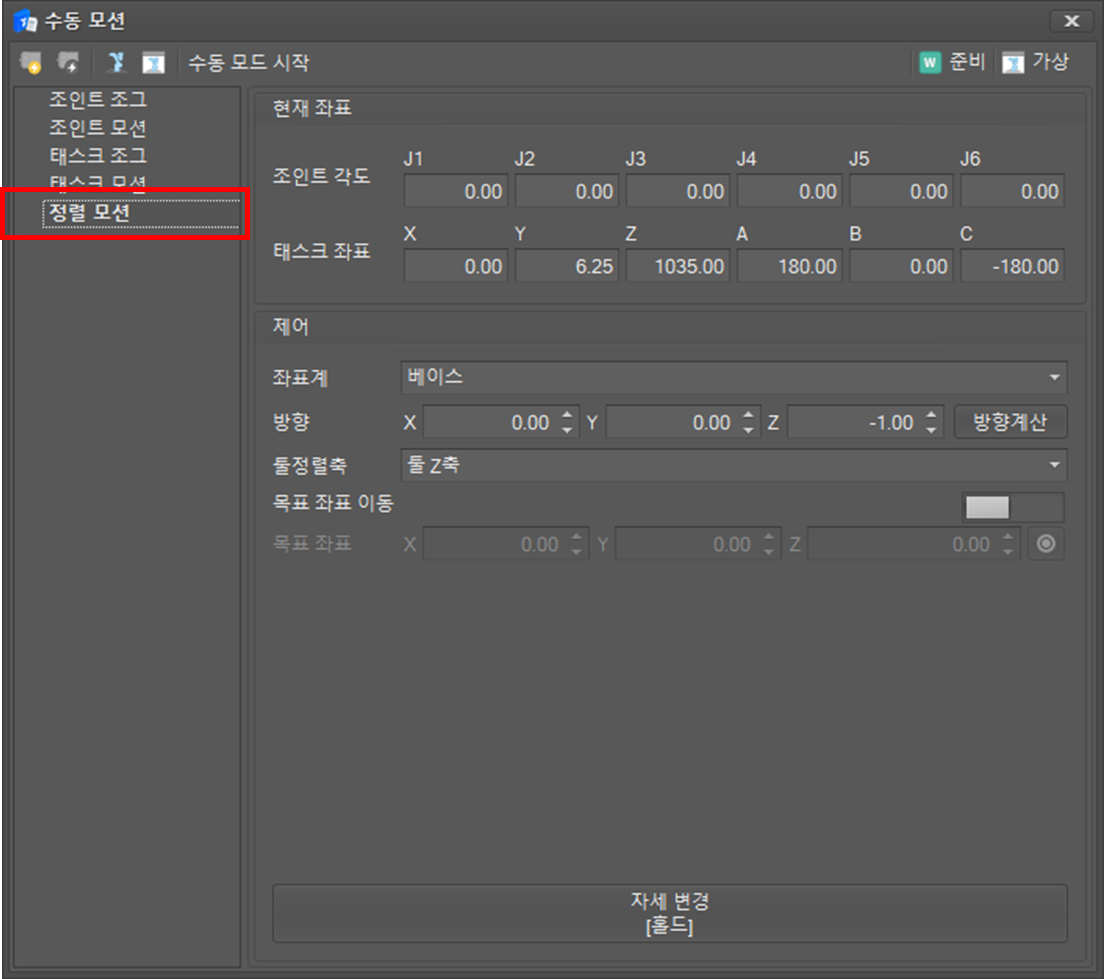Open the 좌표계 dropdown showing 베이스
The width and height of the screenshot is (1104, 979).
(733, 378)
